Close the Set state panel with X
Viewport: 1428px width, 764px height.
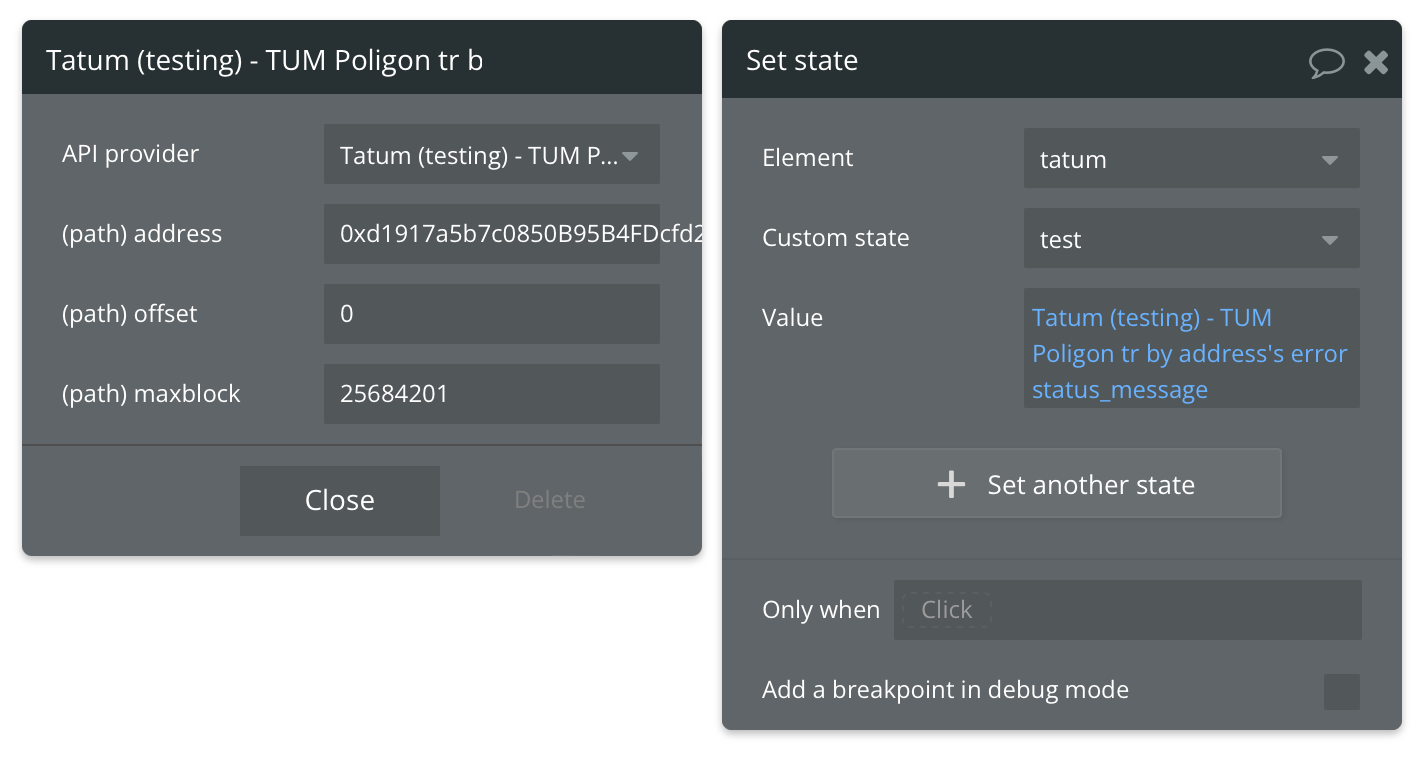click(x=1376, y=63)
